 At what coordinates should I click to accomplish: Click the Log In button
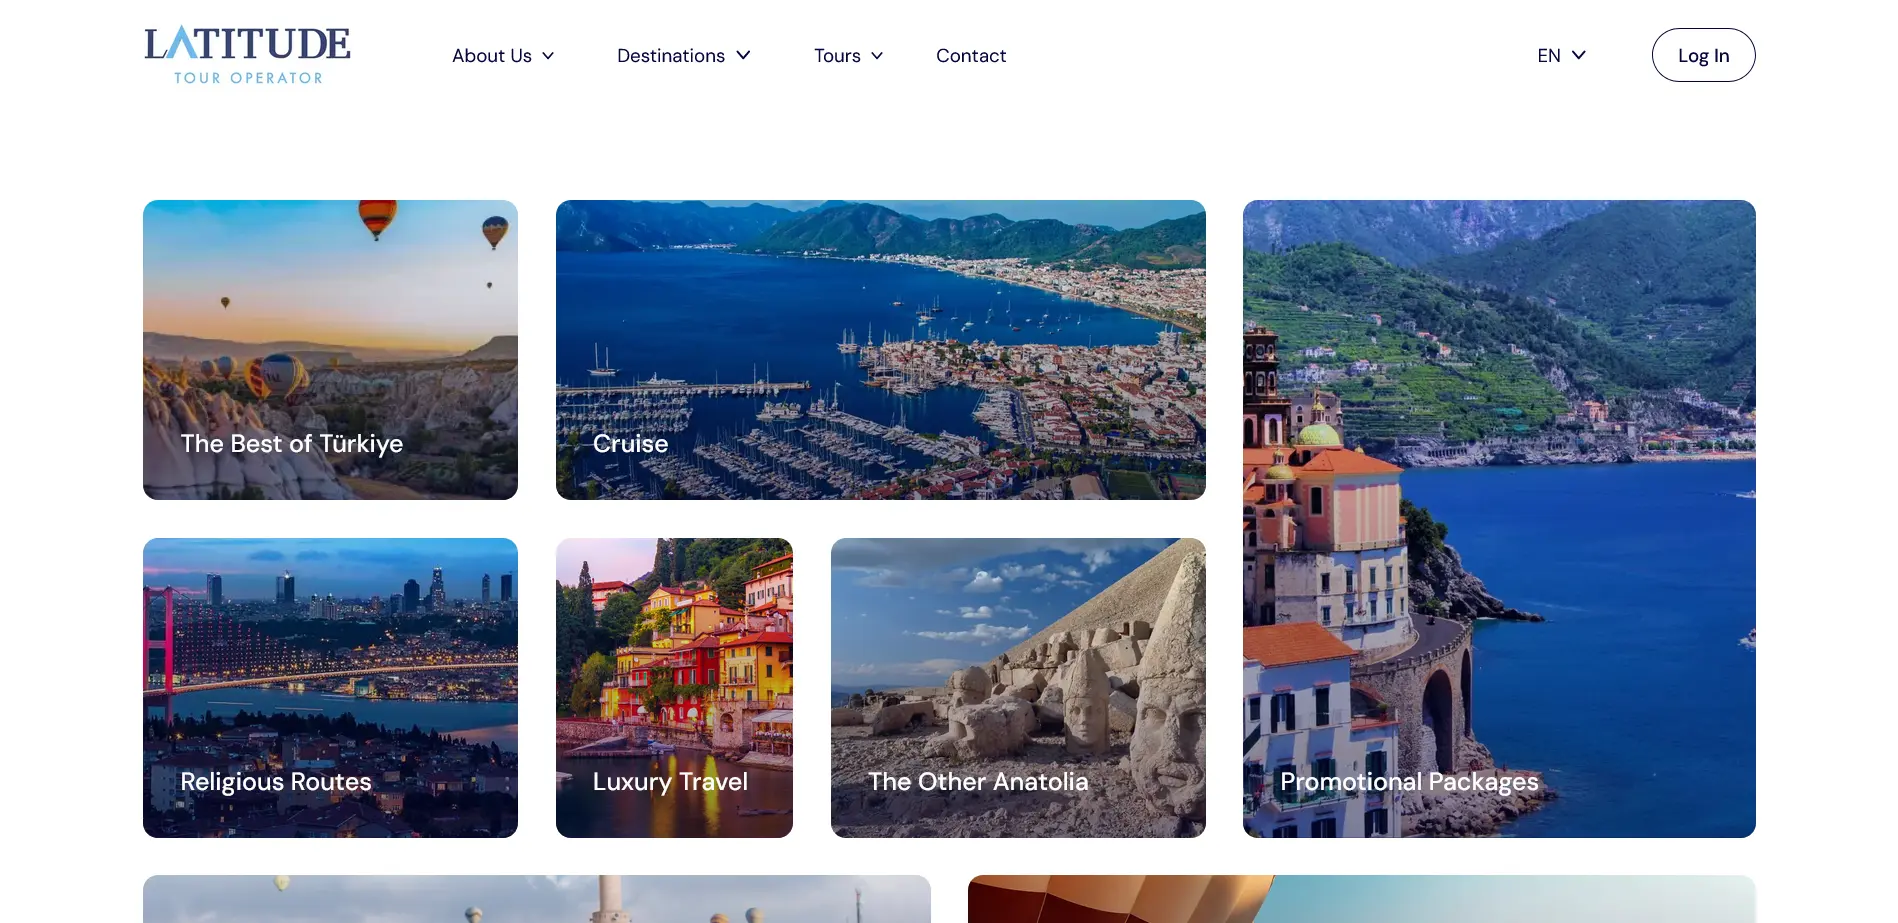(1703, 55)
